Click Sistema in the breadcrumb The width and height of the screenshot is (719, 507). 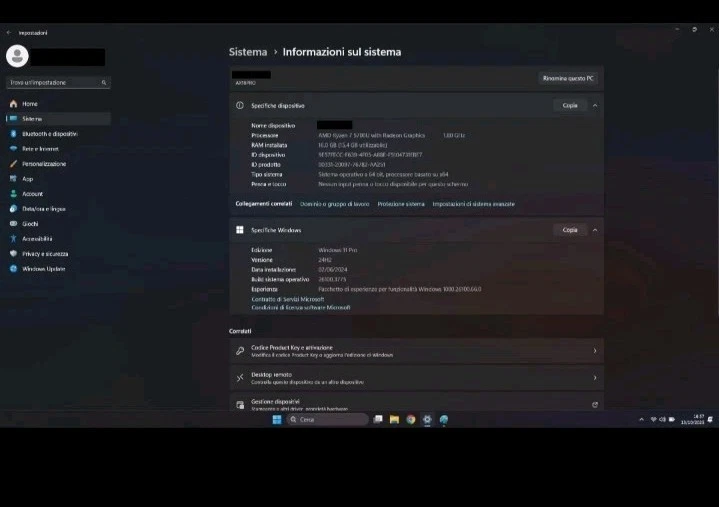point(248,52)
